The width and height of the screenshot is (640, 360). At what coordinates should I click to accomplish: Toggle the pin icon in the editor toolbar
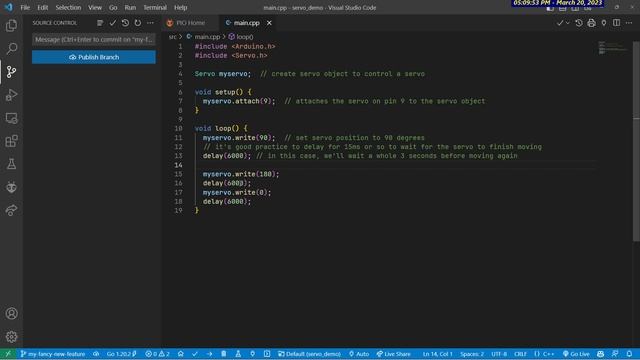pos(604,23)
